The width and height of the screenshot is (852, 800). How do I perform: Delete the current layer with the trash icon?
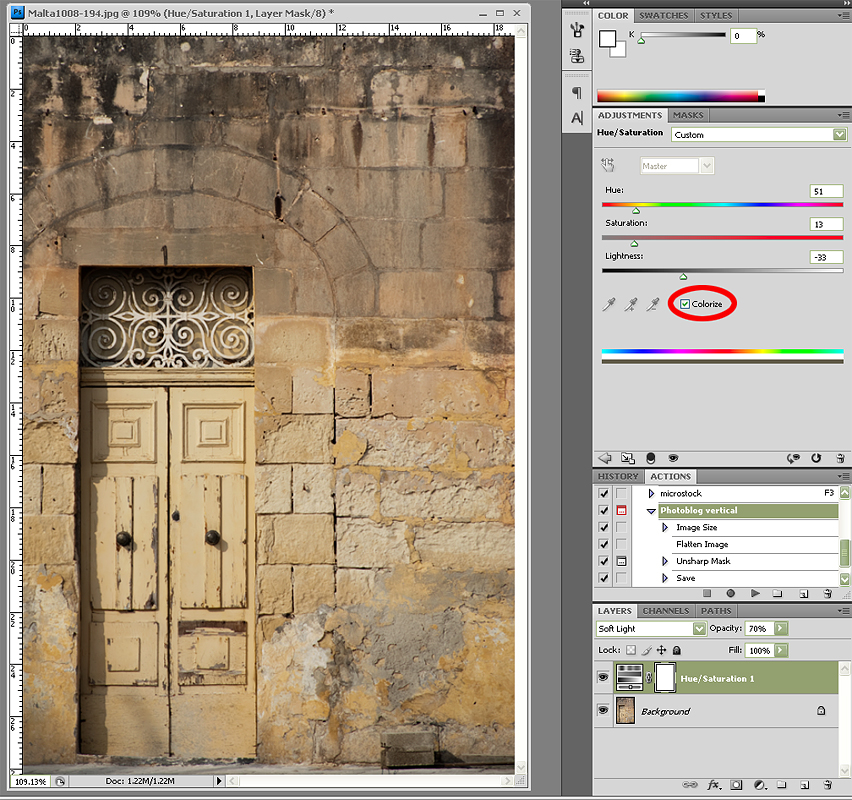coord(828,784)
